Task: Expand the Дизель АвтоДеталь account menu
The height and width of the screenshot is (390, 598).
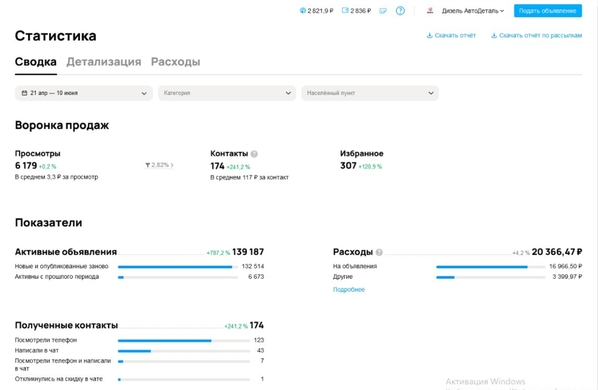Action: [x=473, y=11]
